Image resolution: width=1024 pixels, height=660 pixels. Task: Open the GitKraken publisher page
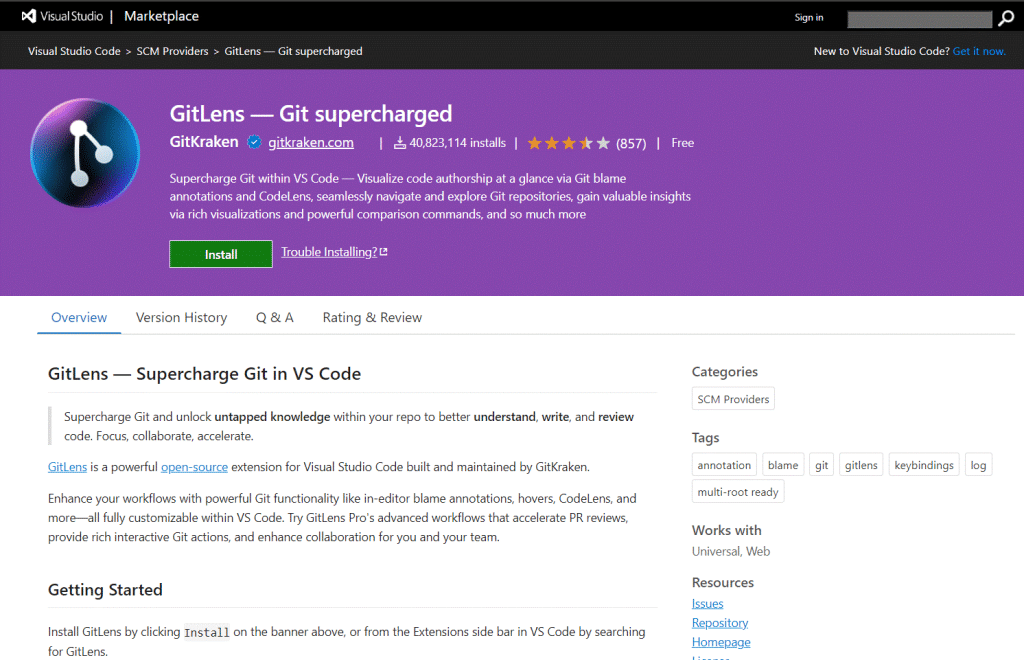pos(204,142)
